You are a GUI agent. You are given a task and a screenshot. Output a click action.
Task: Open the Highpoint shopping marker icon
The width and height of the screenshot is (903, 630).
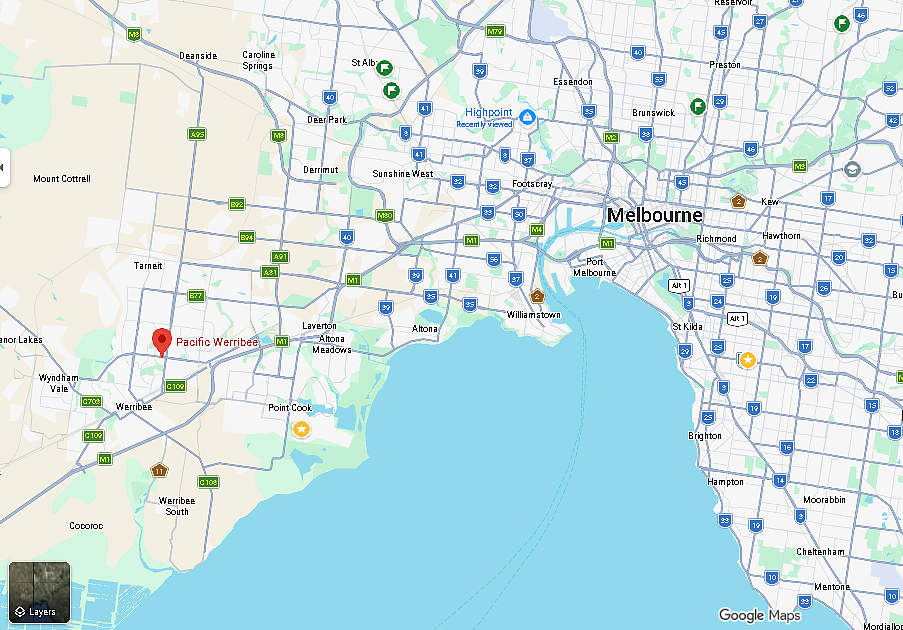527,117
